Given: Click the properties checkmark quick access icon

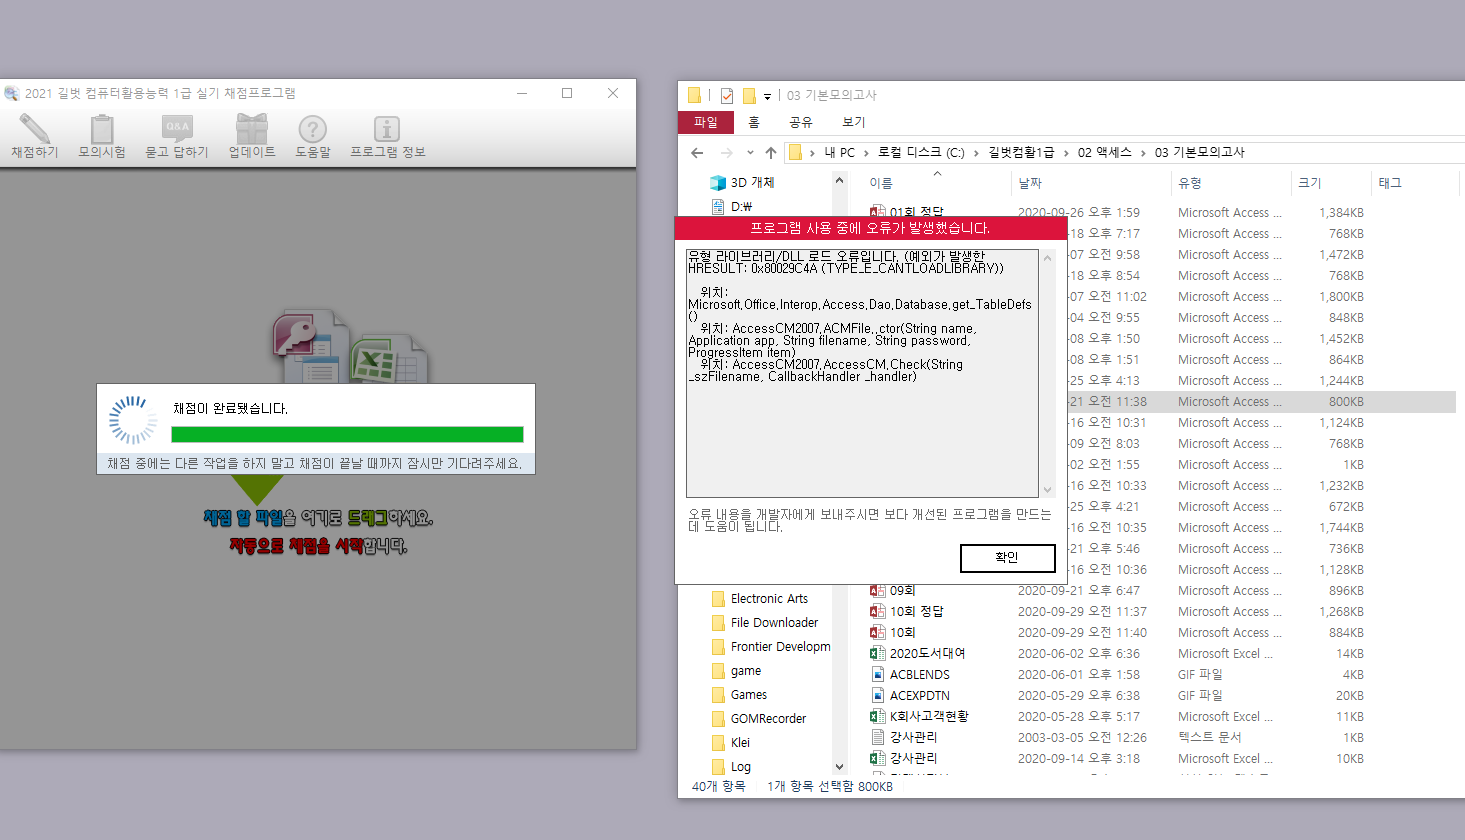Looking at the screenshot, I should [727, 96].
